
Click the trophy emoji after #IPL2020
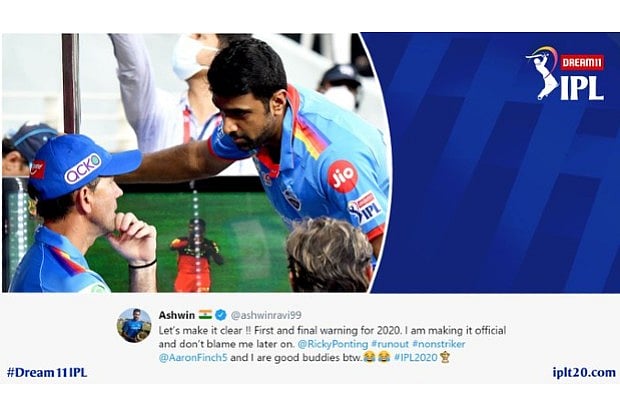click(x=445, y=358)
